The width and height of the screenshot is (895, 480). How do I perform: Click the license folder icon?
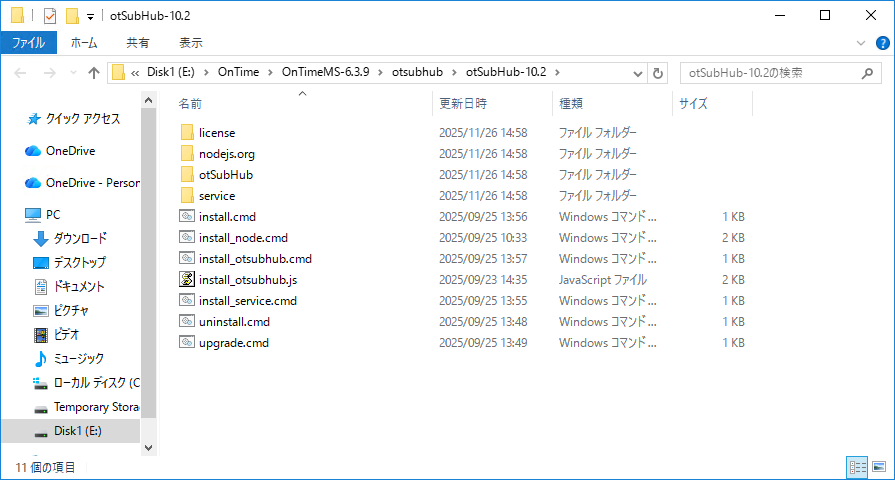point(186,132)
